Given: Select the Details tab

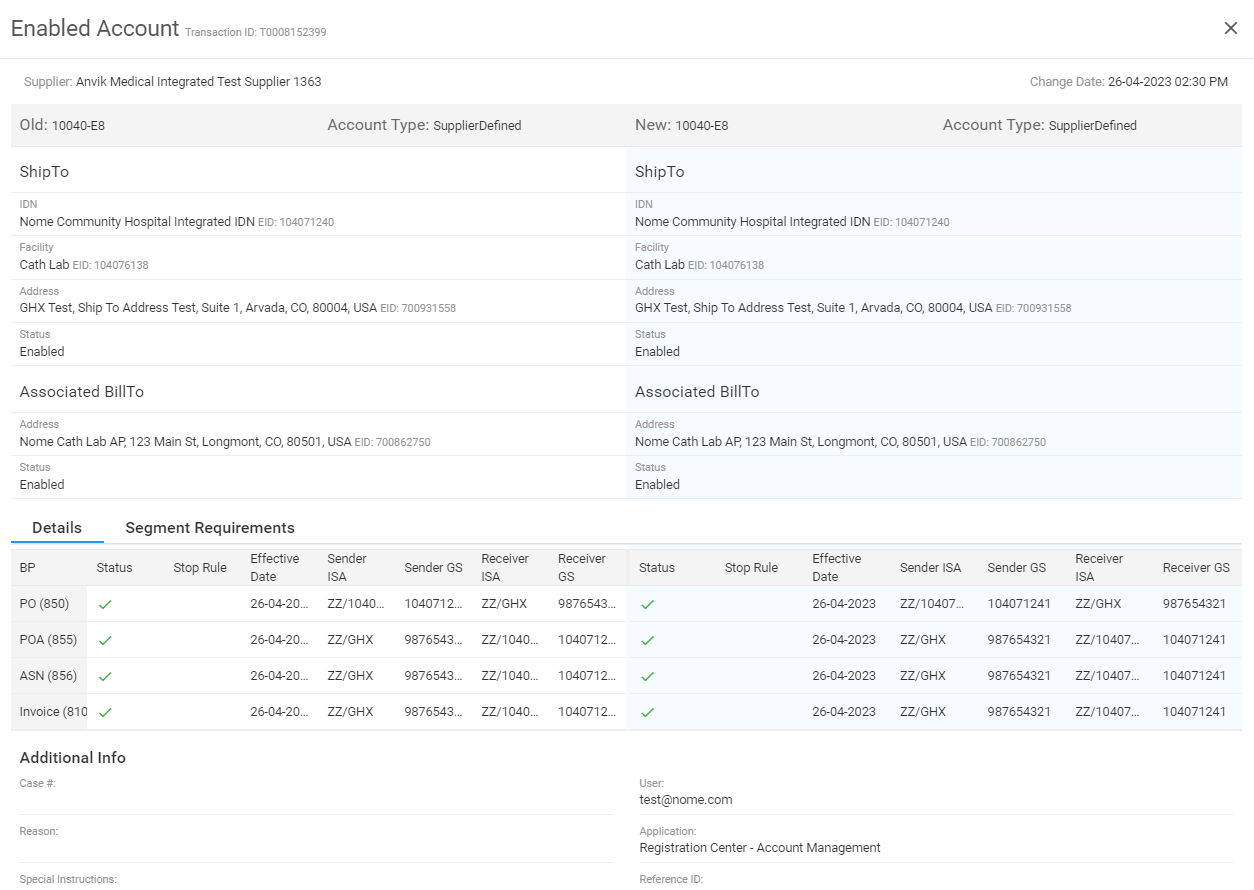Looking at the screenshot, I should point(57,528).
